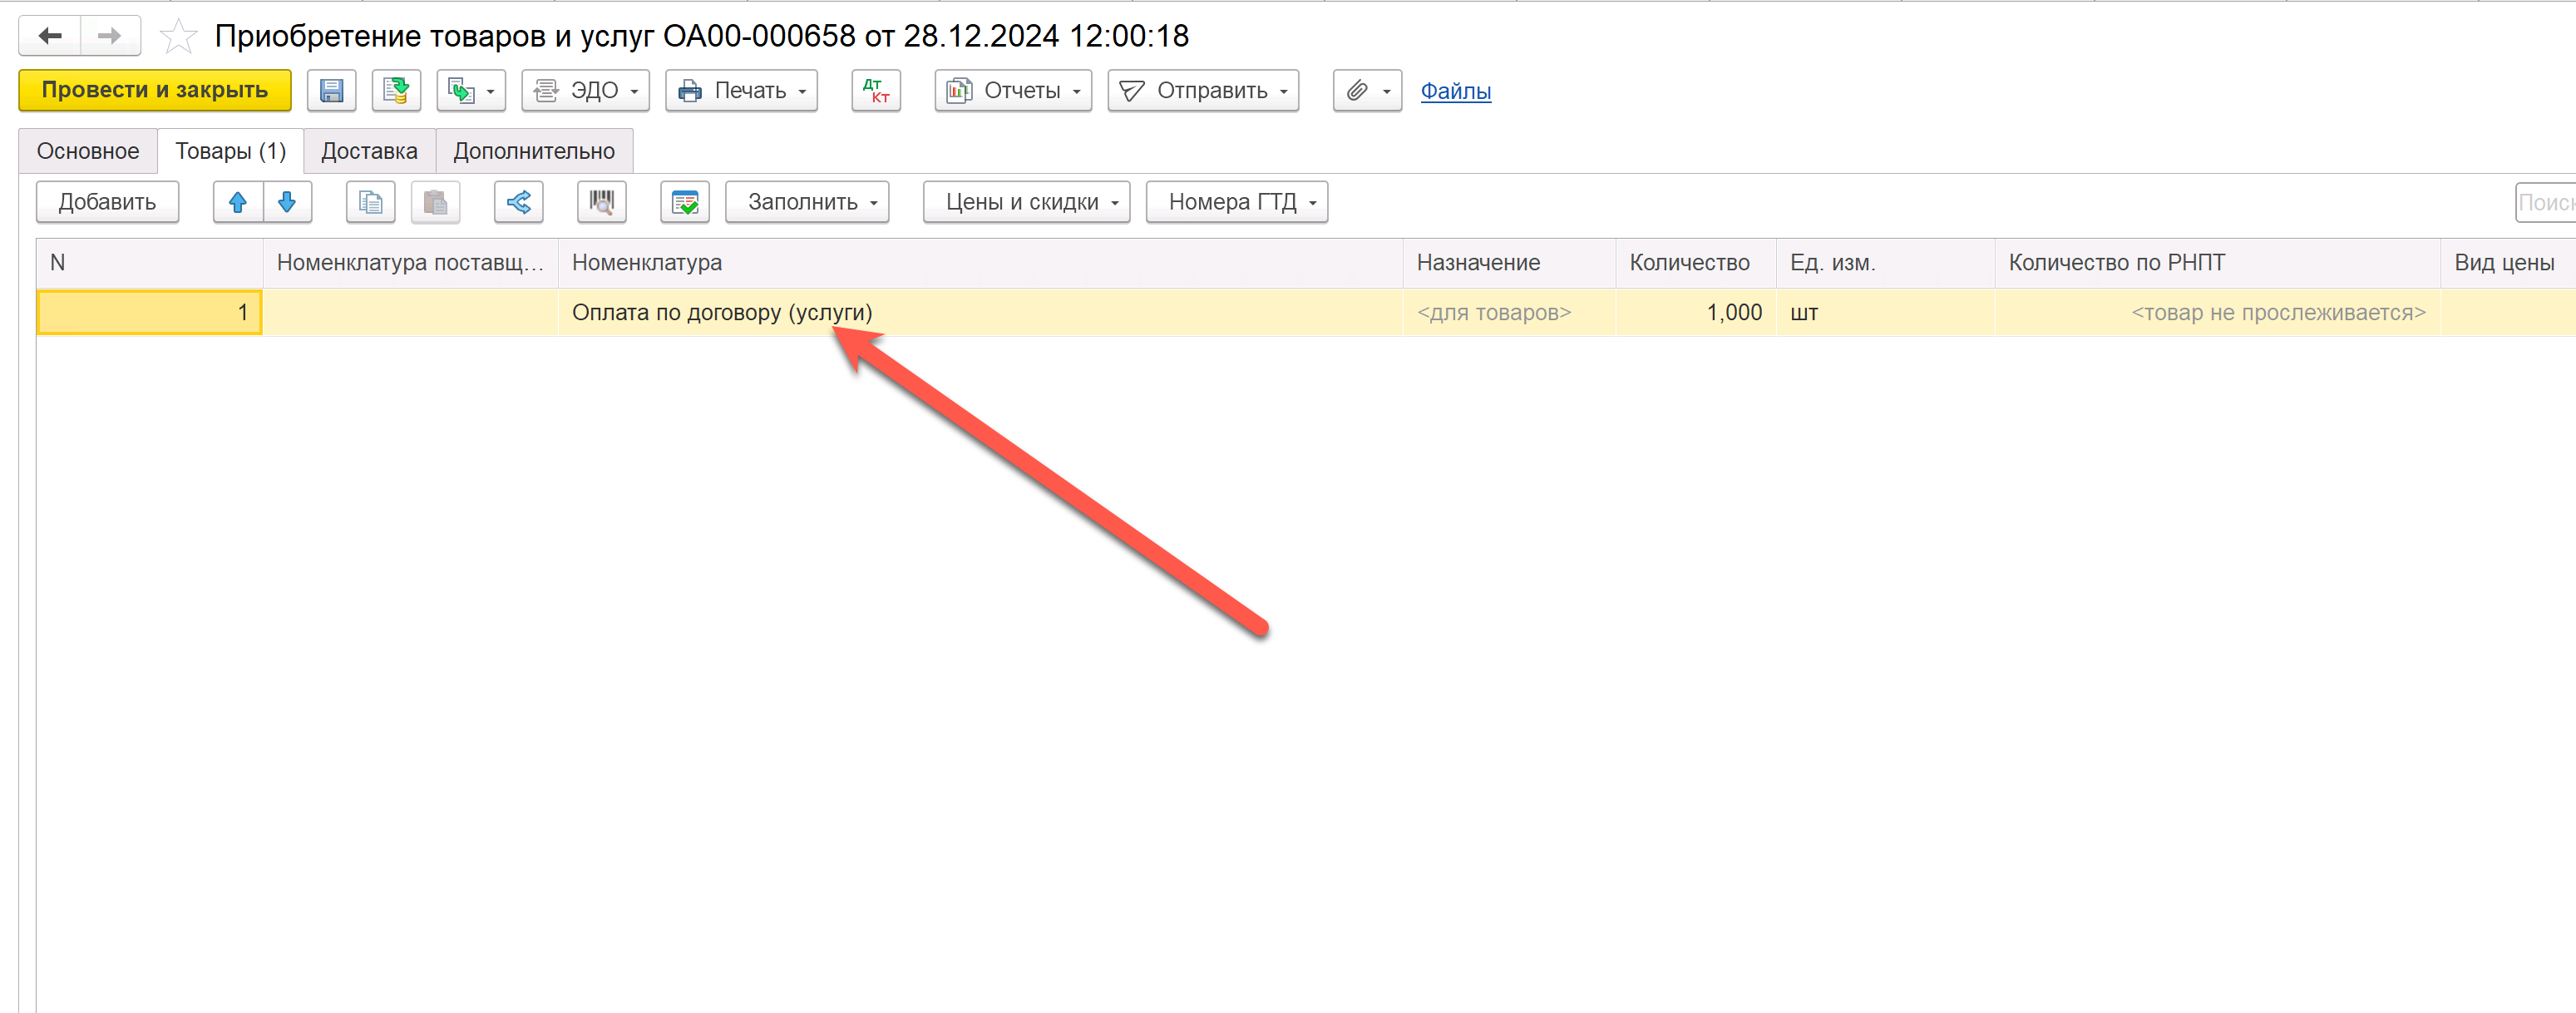The width and height of the screenshot is (2576, 1013).
Task: Move row up with blue arrow
Action: [x=238, y=202]
